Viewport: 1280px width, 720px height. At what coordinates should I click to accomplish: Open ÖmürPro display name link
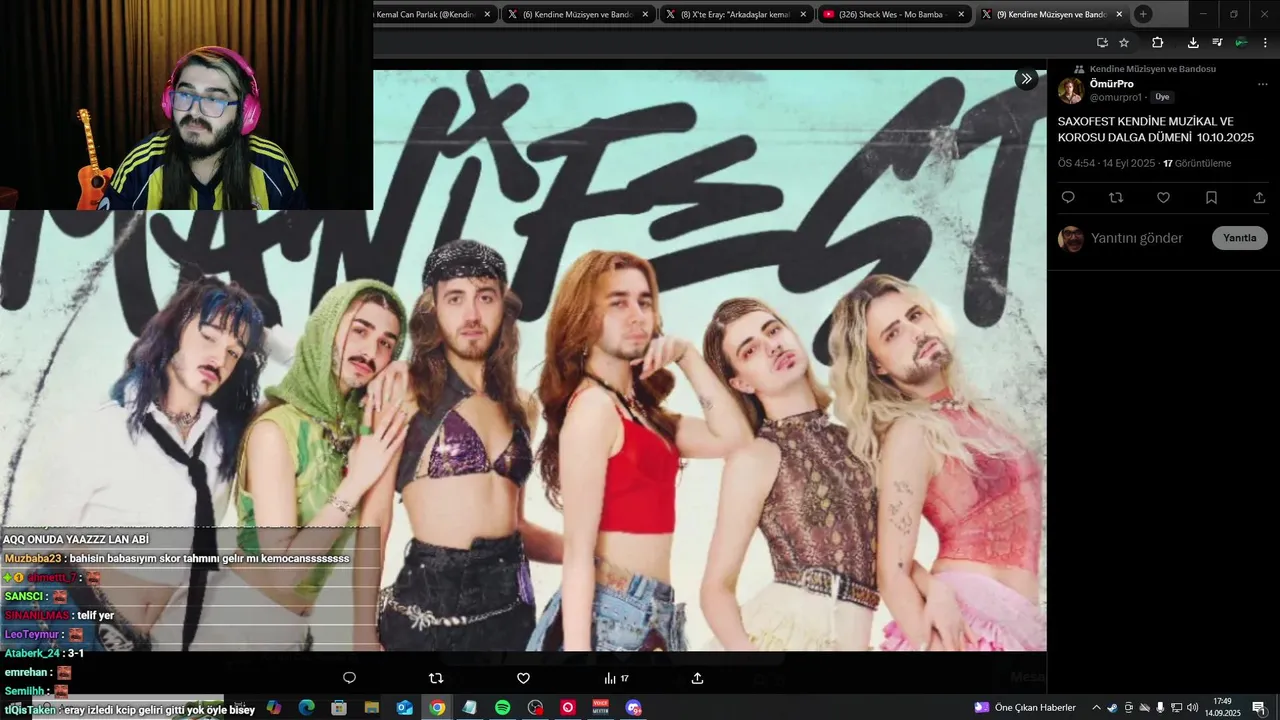(1111, 84)
